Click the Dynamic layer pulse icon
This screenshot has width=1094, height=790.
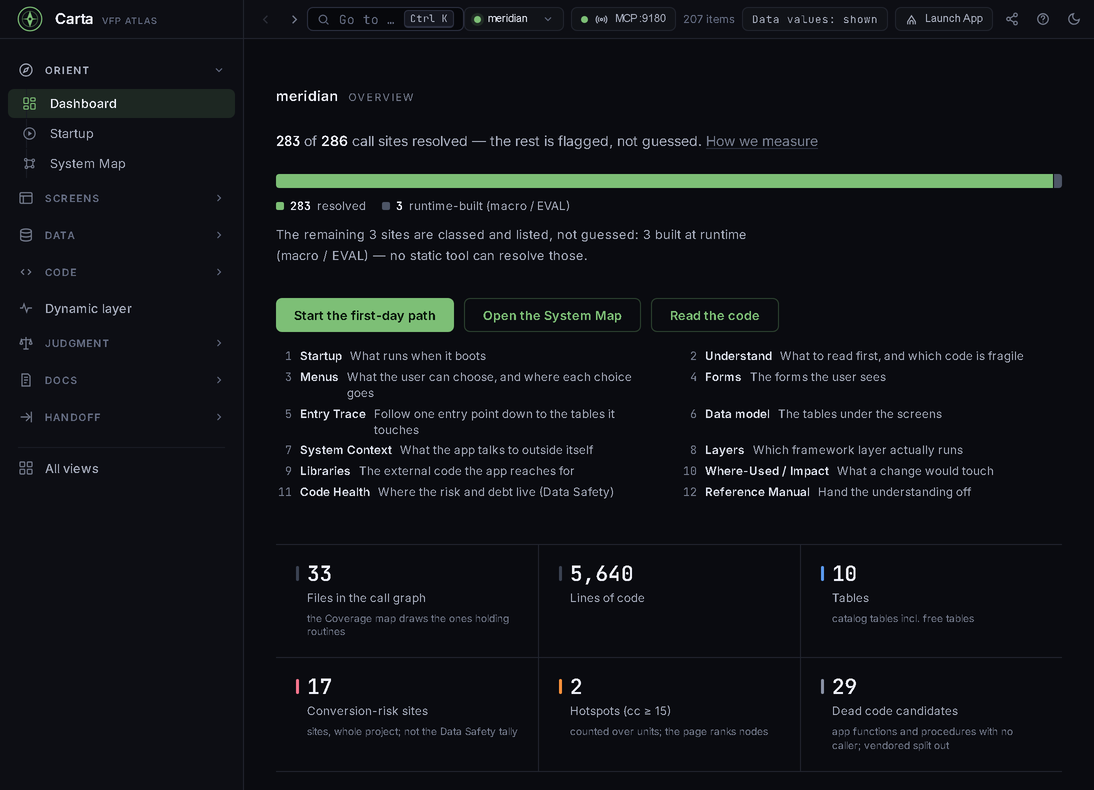[x=26, y=308]
